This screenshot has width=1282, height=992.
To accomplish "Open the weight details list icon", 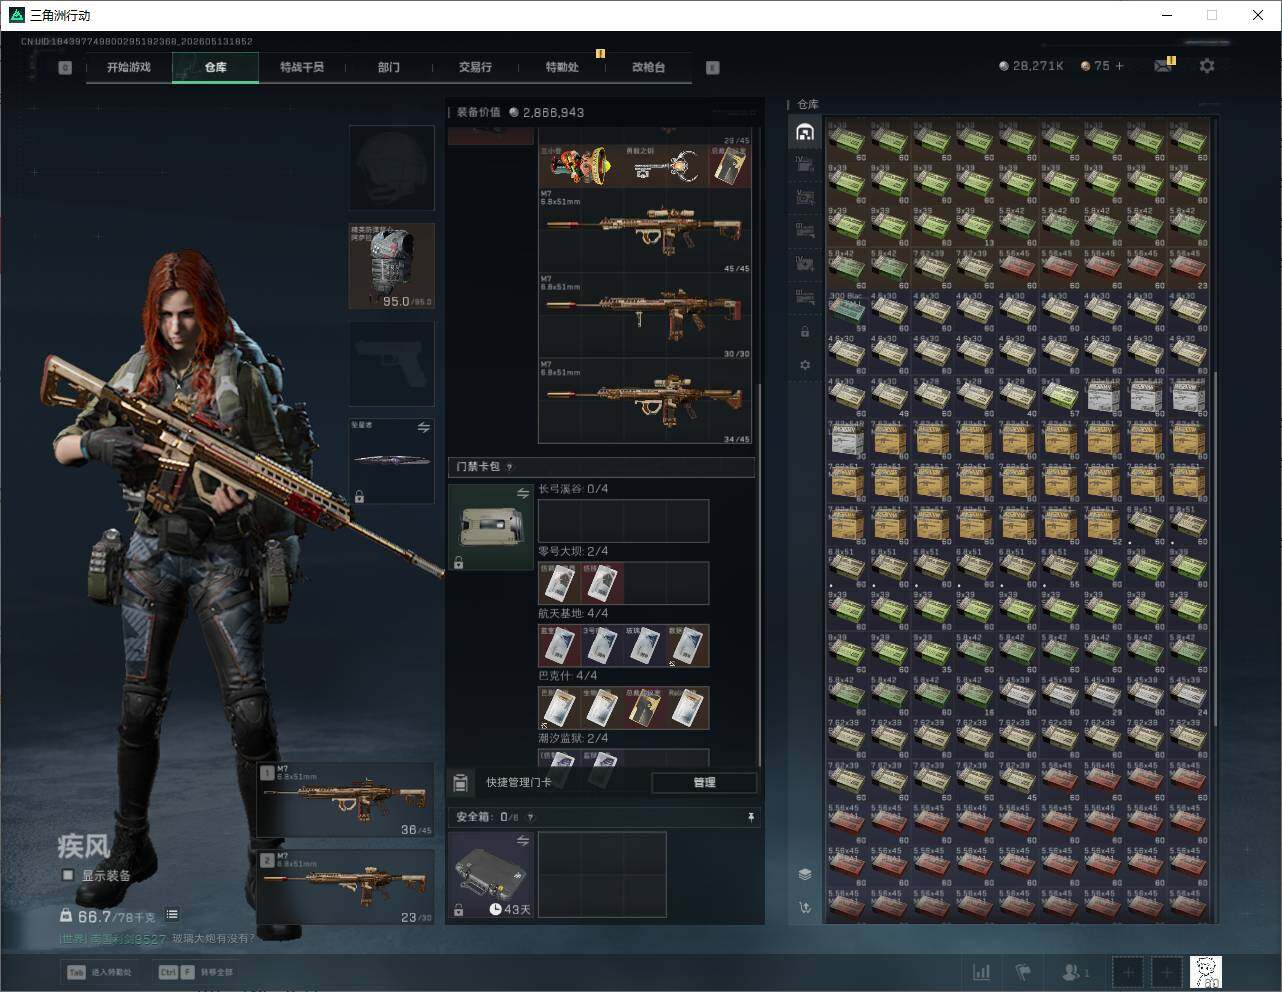I will point(172,914).
